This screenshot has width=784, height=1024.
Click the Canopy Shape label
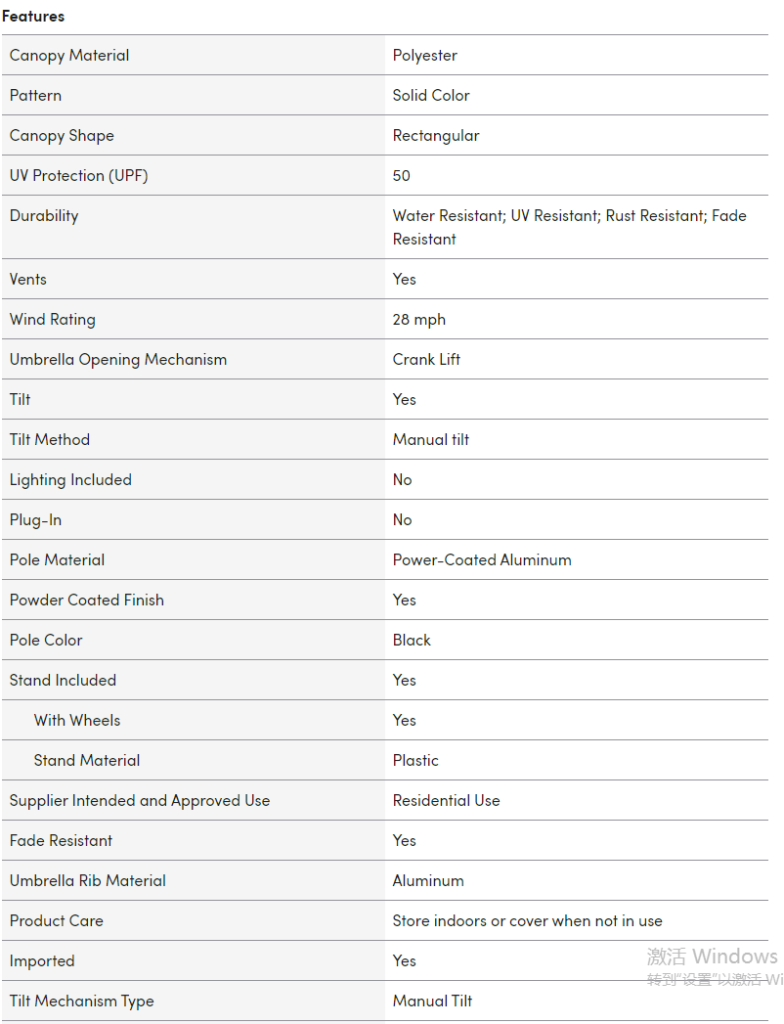(x=62, y=135)
